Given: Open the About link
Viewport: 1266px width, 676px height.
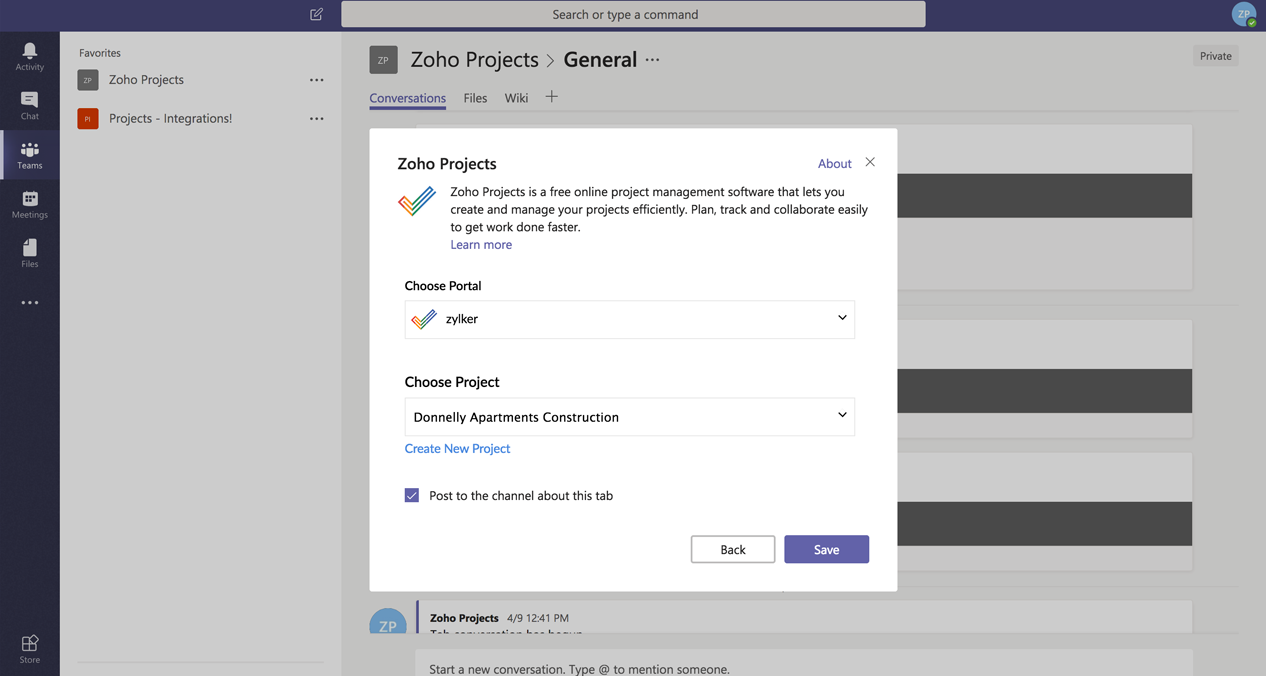Looking at the screenshot, I should click(x=835, y=164).
